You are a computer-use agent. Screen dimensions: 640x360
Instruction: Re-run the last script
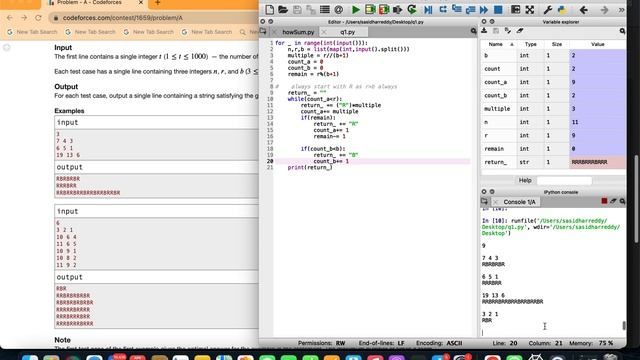point(412,9)
